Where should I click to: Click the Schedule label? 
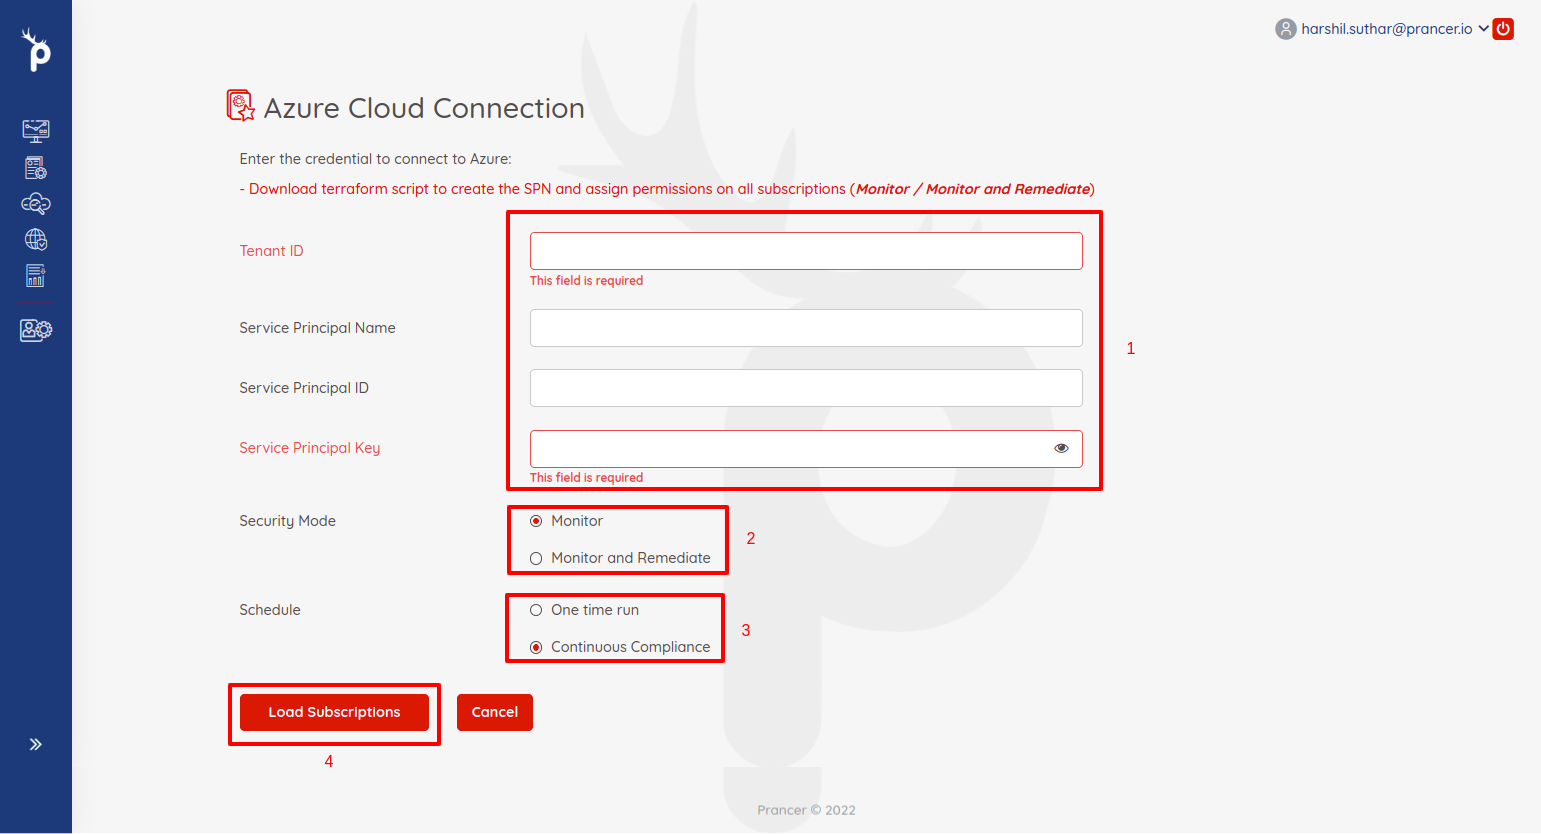coord(270,610)
